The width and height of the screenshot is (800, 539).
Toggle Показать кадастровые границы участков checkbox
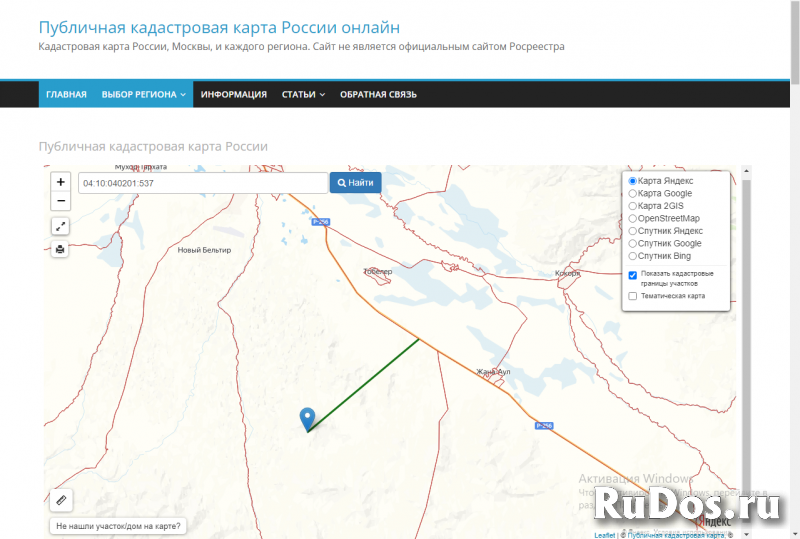click(x=633, y=275)
